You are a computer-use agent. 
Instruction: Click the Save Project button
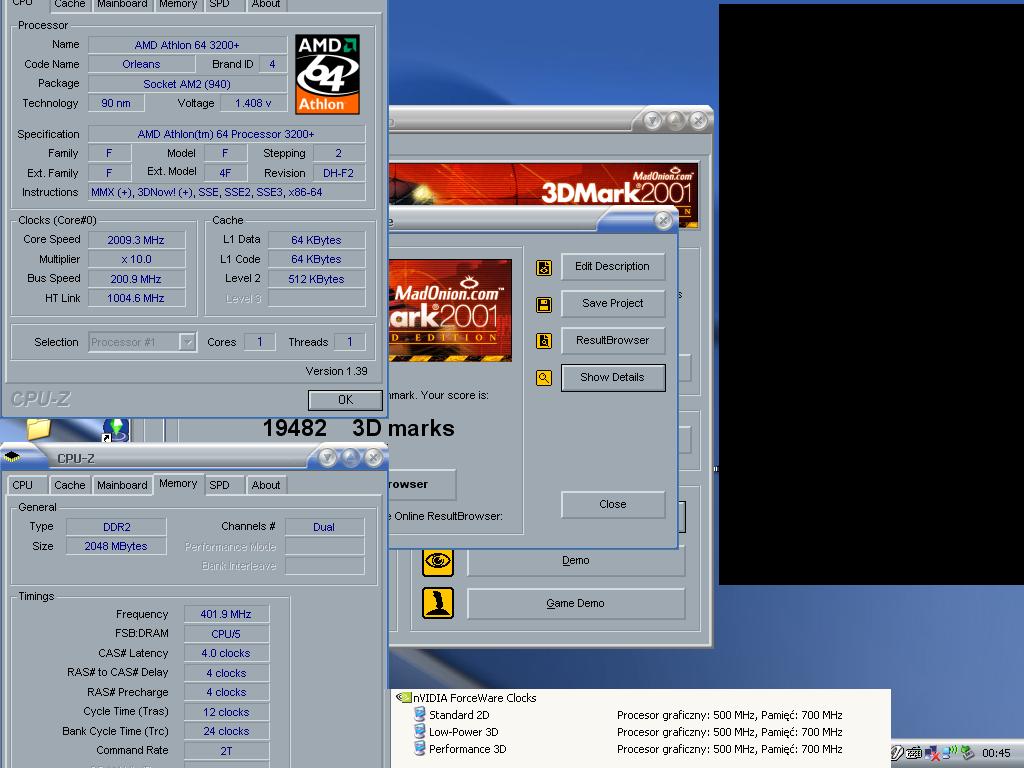[x=613, y=304]
